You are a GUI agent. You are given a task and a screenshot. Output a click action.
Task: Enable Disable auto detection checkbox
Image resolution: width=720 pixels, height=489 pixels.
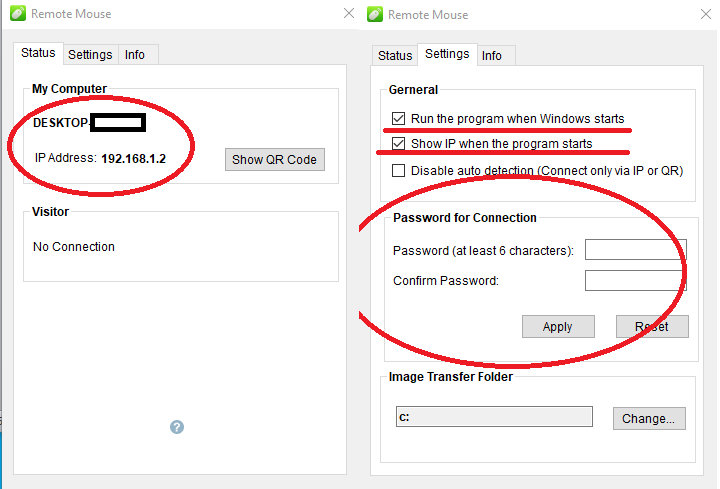pos(399,171)
